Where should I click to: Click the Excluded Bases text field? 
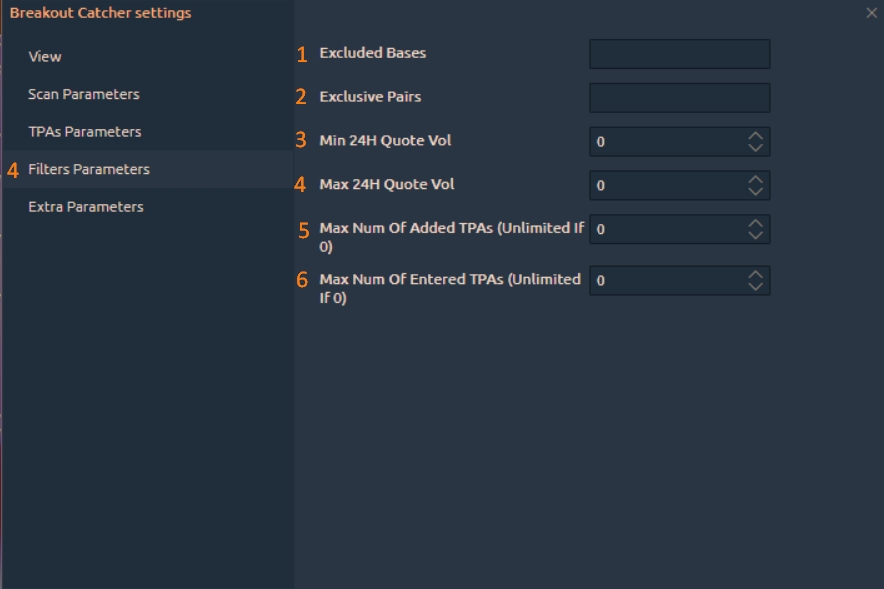point(679,54)
